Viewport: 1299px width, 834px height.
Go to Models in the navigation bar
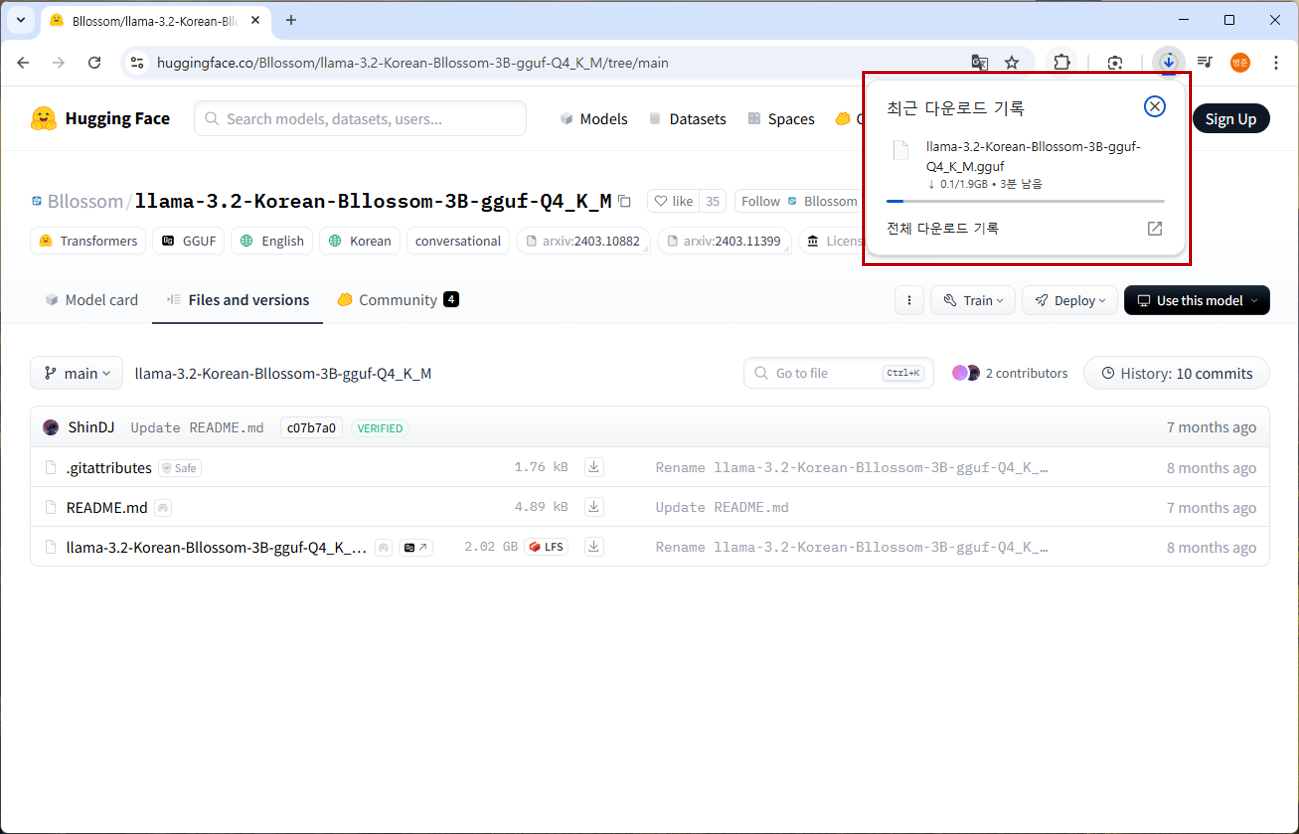click(x=594, y=119)
